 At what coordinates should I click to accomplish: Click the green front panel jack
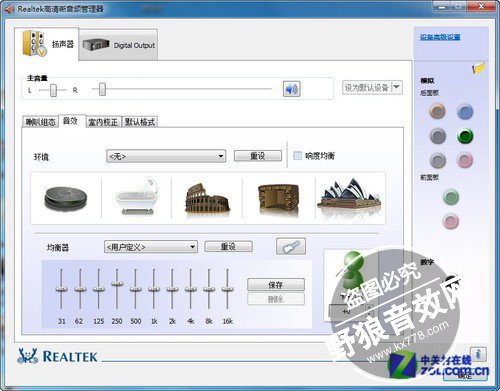pos(451,197)
